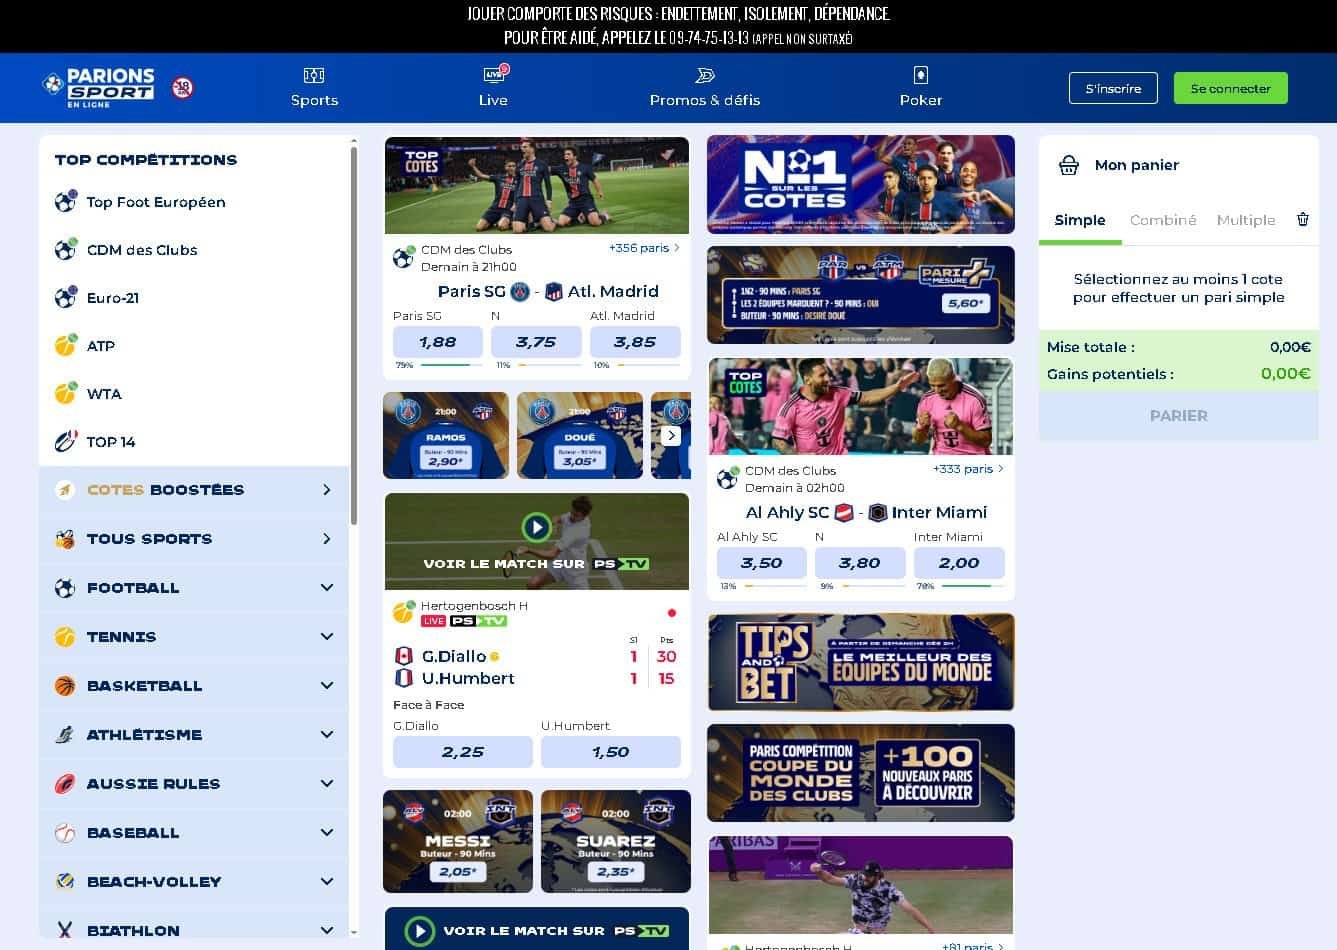Screen dimensions: 1337x950
Task: Click the PARIER button
Action: (1179, 416)
